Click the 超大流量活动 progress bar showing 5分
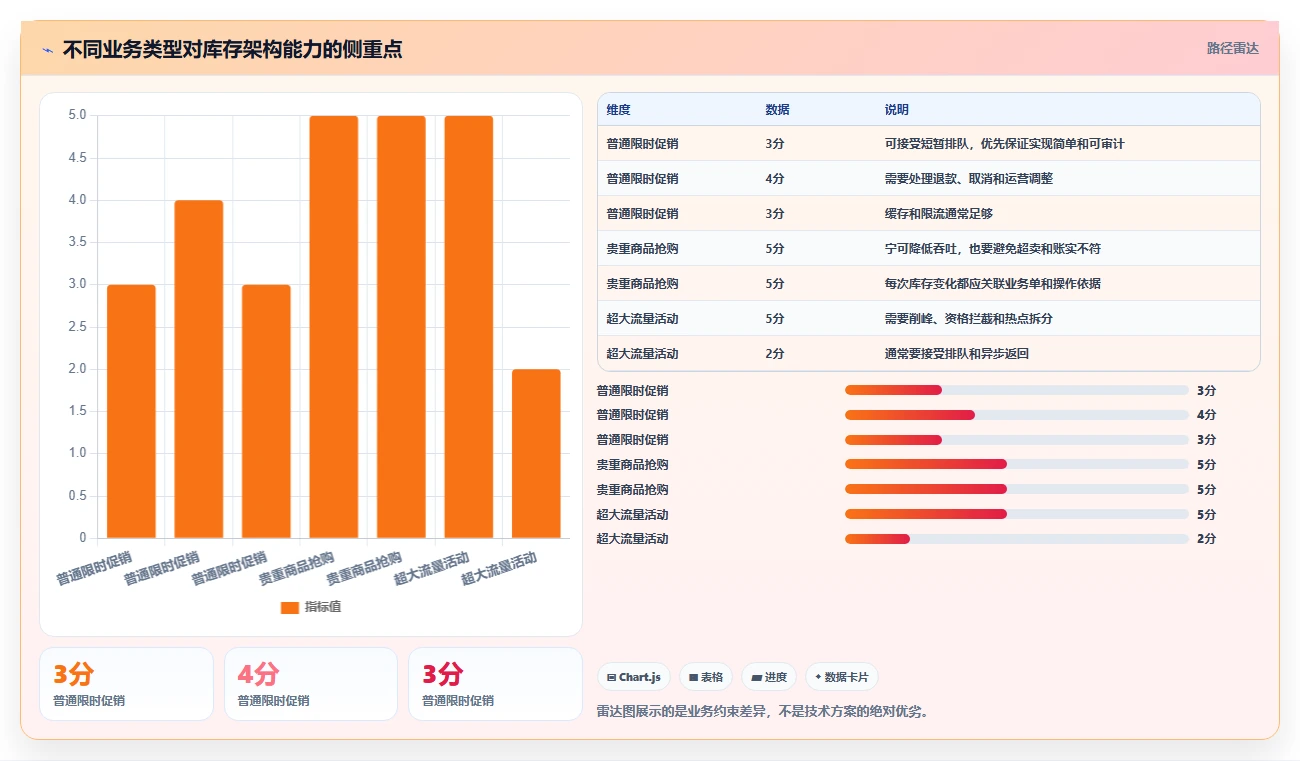Viewport: 1300px width, 761px height. pyautogui.click(x=1017, y=514)
